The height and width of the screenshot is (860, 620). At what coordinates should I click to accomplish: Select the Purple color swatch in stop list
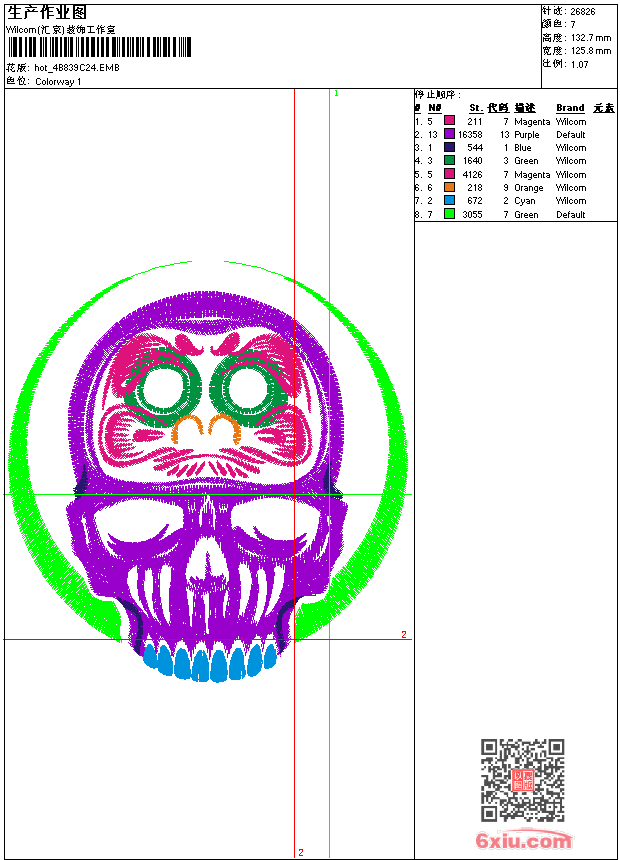450,134
